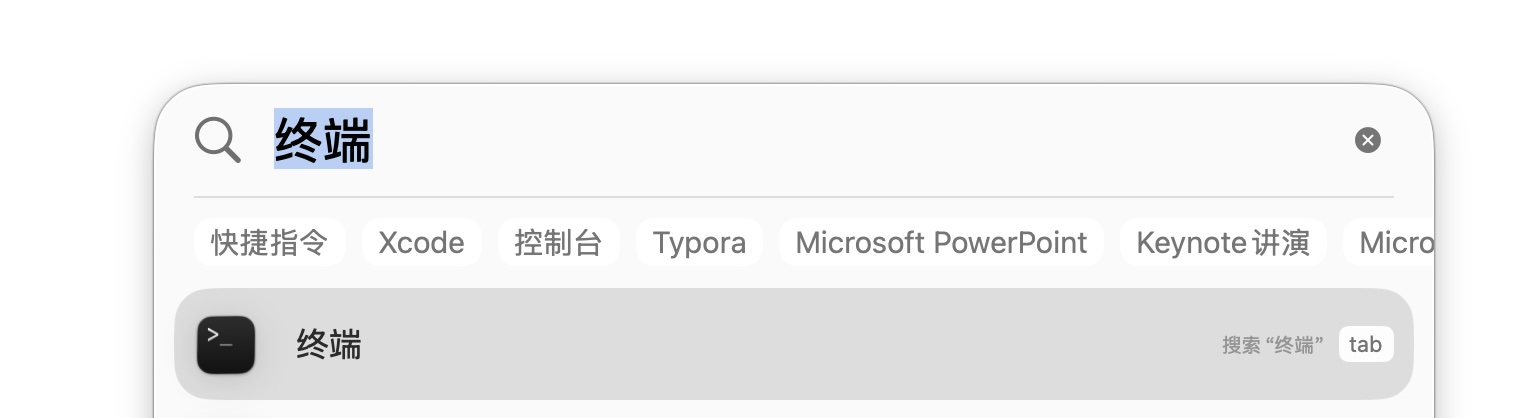Click the 搜索“终端” hint text
1533x418 pixels.
pyautogui.click(x=1273, y=345)
